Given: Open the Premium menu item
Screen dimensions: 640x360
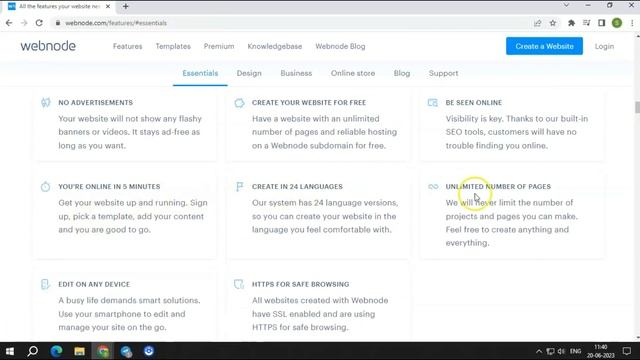Looking at the screenshot, I should coord(219,47).
